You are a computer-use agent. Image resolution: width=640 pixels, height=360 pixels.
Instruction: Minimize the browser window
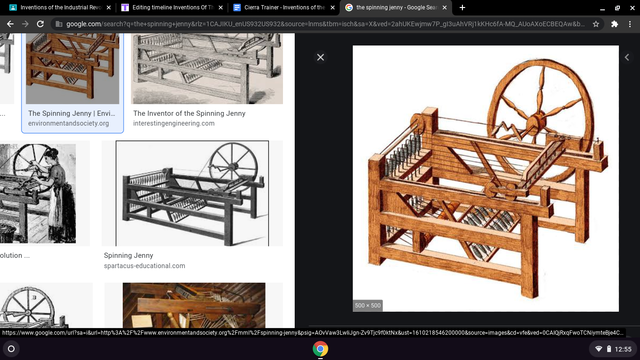(x=602, y=8)
